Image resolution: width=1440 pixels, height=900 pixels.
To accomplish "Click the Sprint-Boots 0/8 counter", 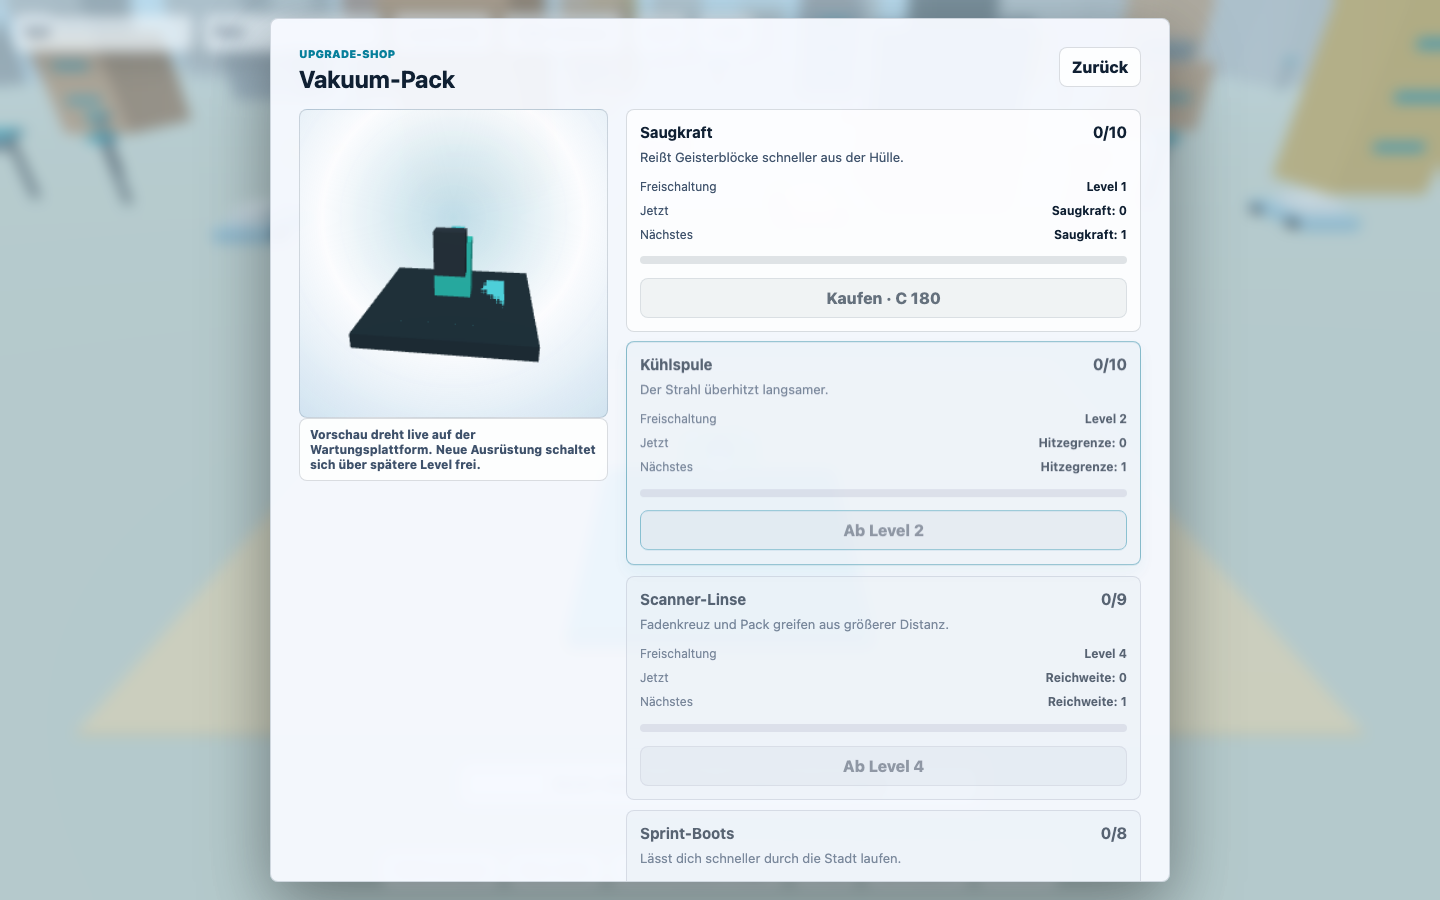I will (x=1113, y=833).
